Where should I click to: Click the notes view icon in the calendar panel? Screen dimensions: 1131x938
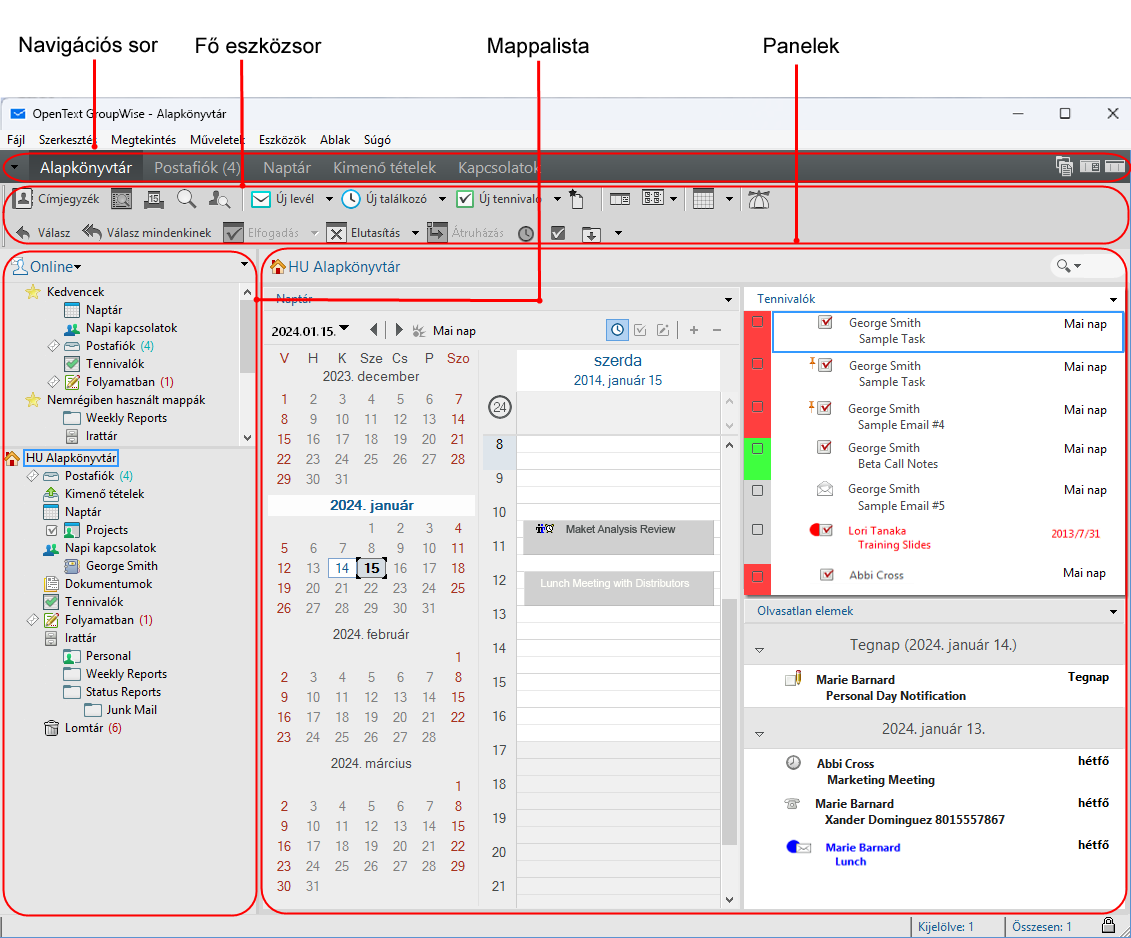coord(663,330)
